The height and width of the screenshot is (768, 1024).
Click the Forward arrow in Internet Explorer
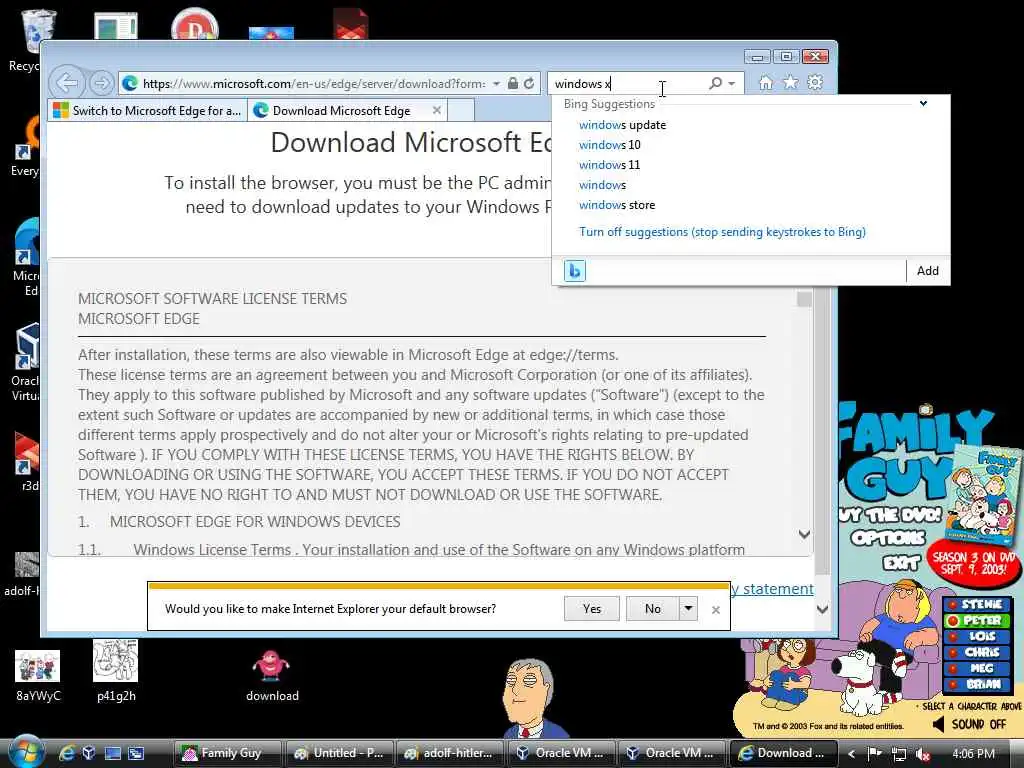point(101,83)
